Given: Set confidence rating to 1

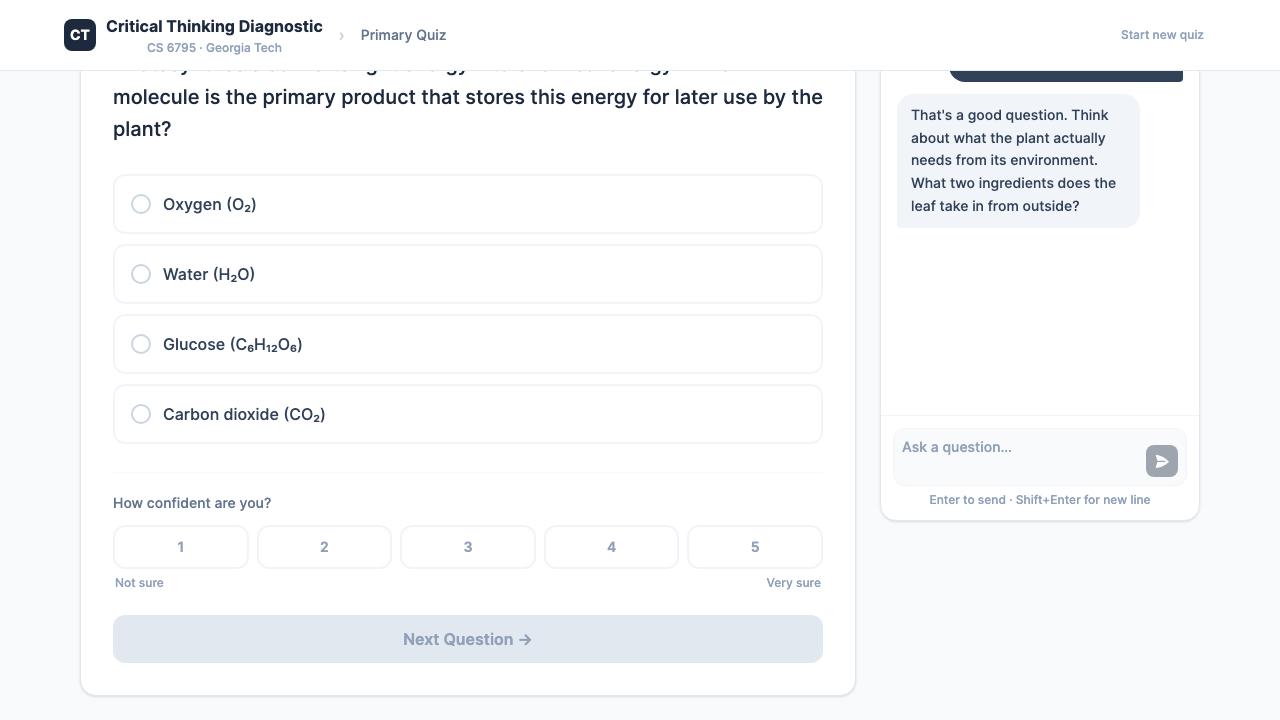Looking at the screenshot, I should tap(180, 547).
